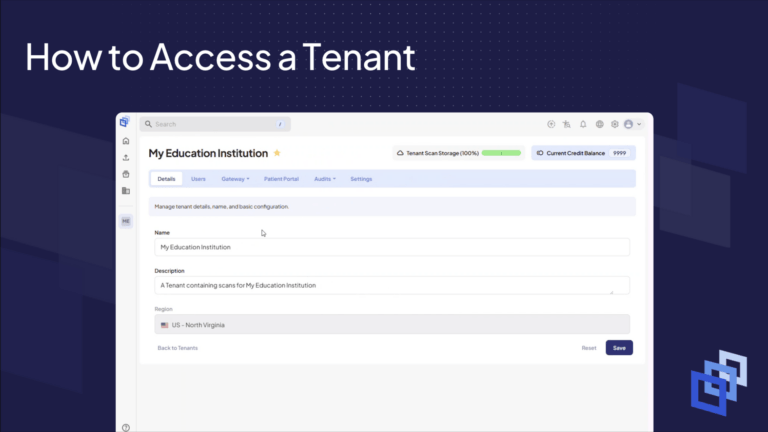The height and width of the screenshot is (432, 768).
Task: Click the globe icon in top bar
Action: [600, 124]
